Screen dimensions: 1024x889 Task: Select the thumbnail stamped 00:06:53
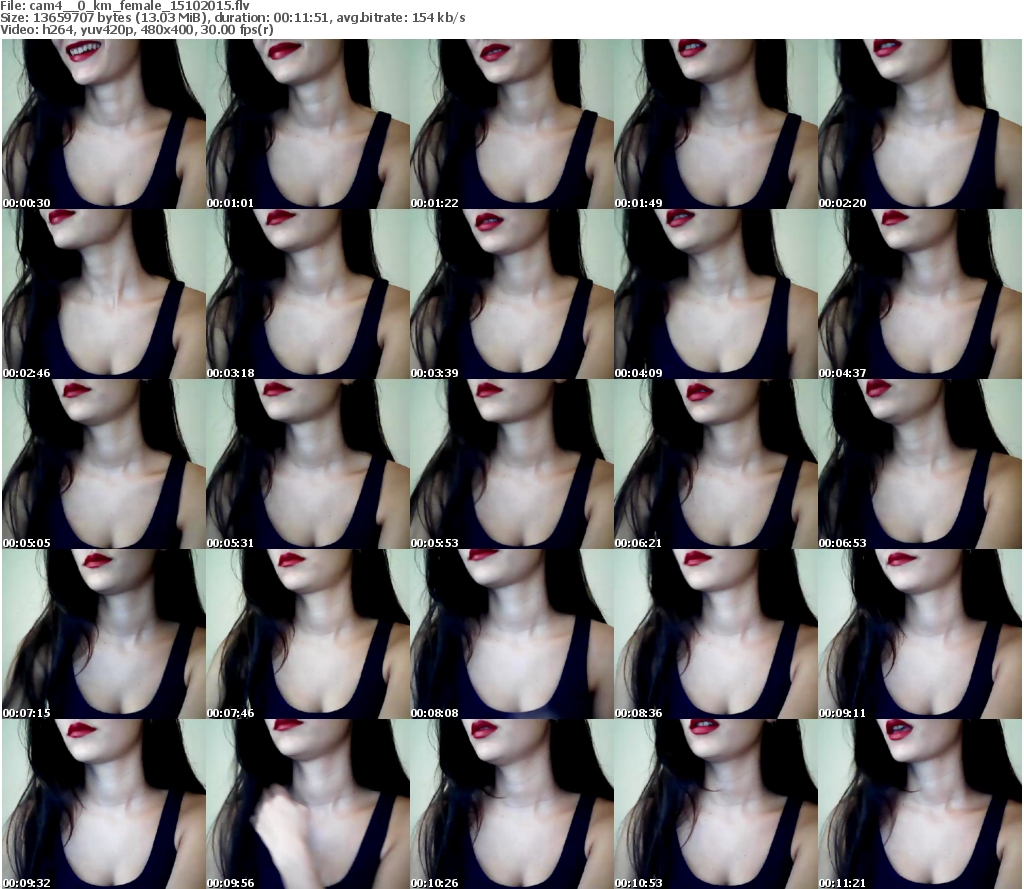[920, 464]
